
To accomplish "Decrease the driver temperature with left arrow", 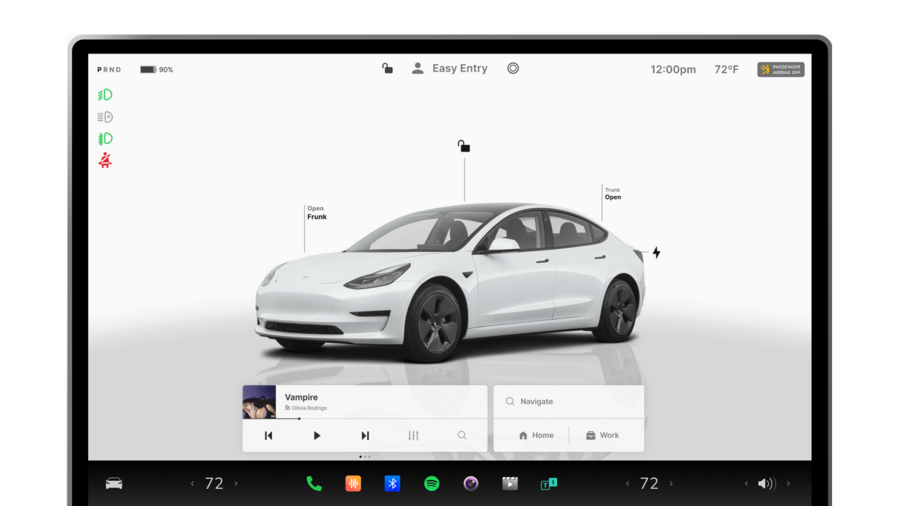I will (x=192, y=484).
